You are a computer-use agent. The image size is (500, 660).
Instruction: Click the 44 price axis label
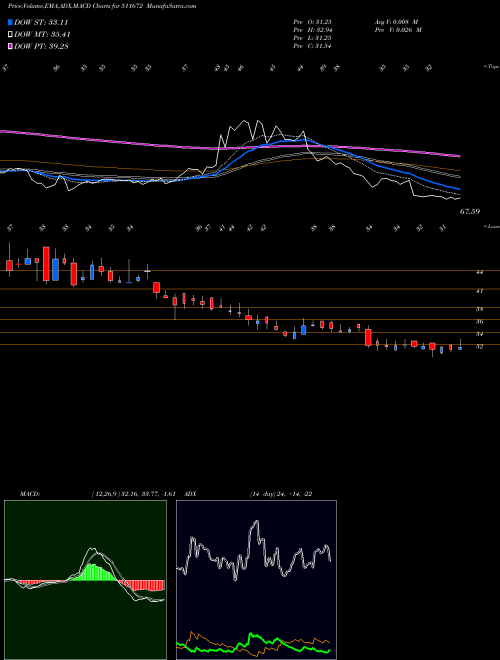click(479, 272)
